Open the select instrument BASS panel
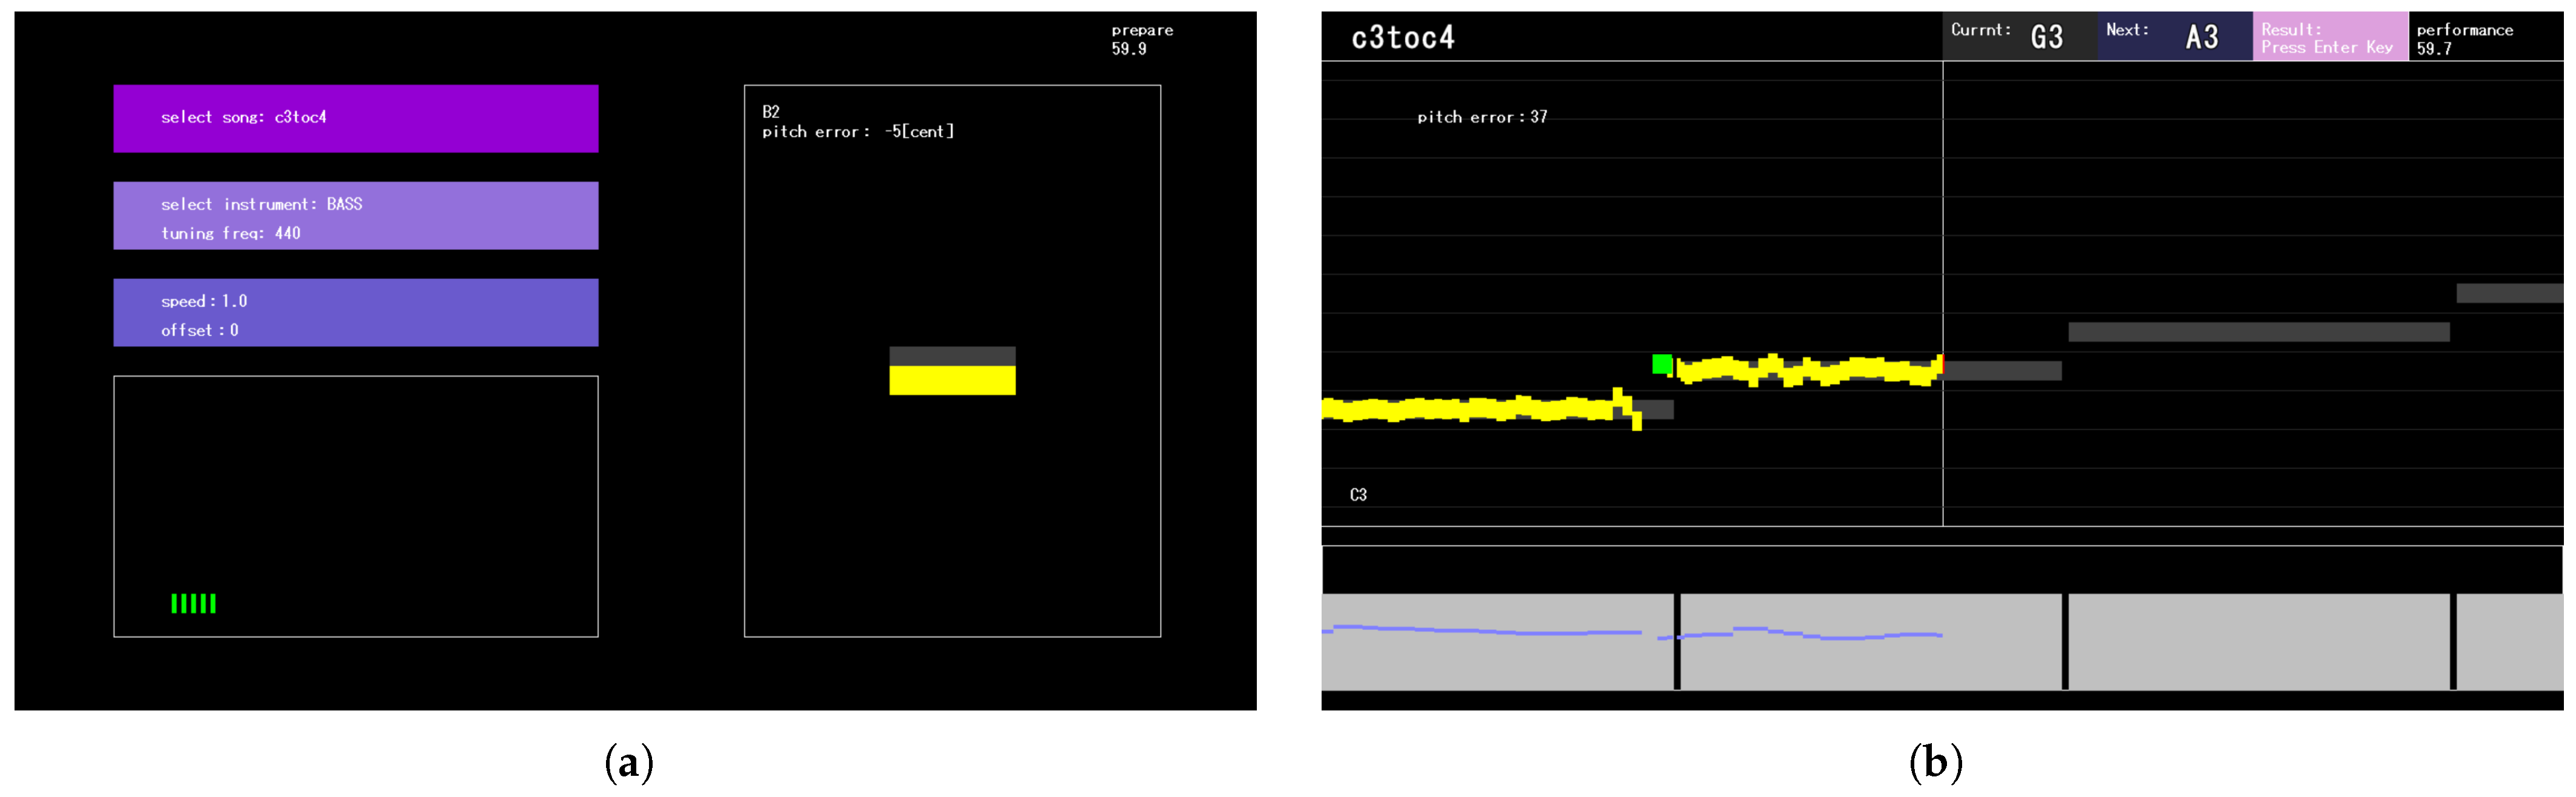The height and width of the screenshot is (797, 2576). pos(355,215)
